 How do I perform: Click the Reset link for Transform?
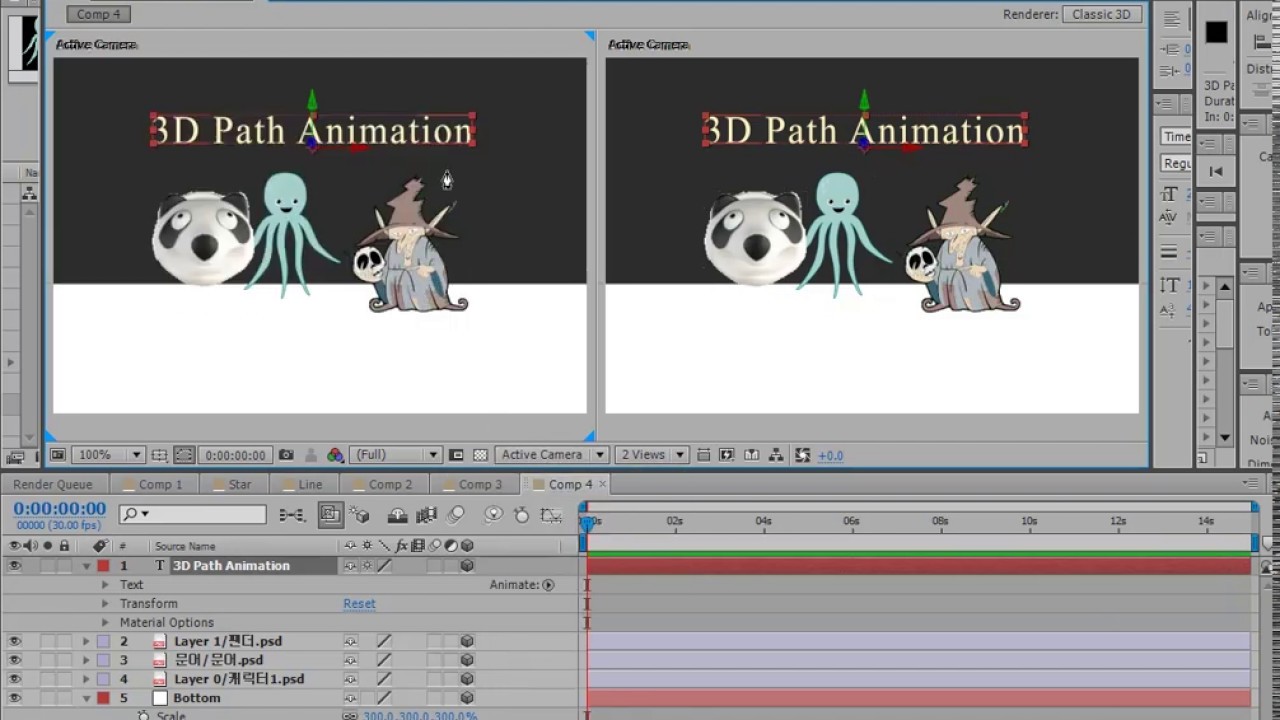(x=359, y=604)
